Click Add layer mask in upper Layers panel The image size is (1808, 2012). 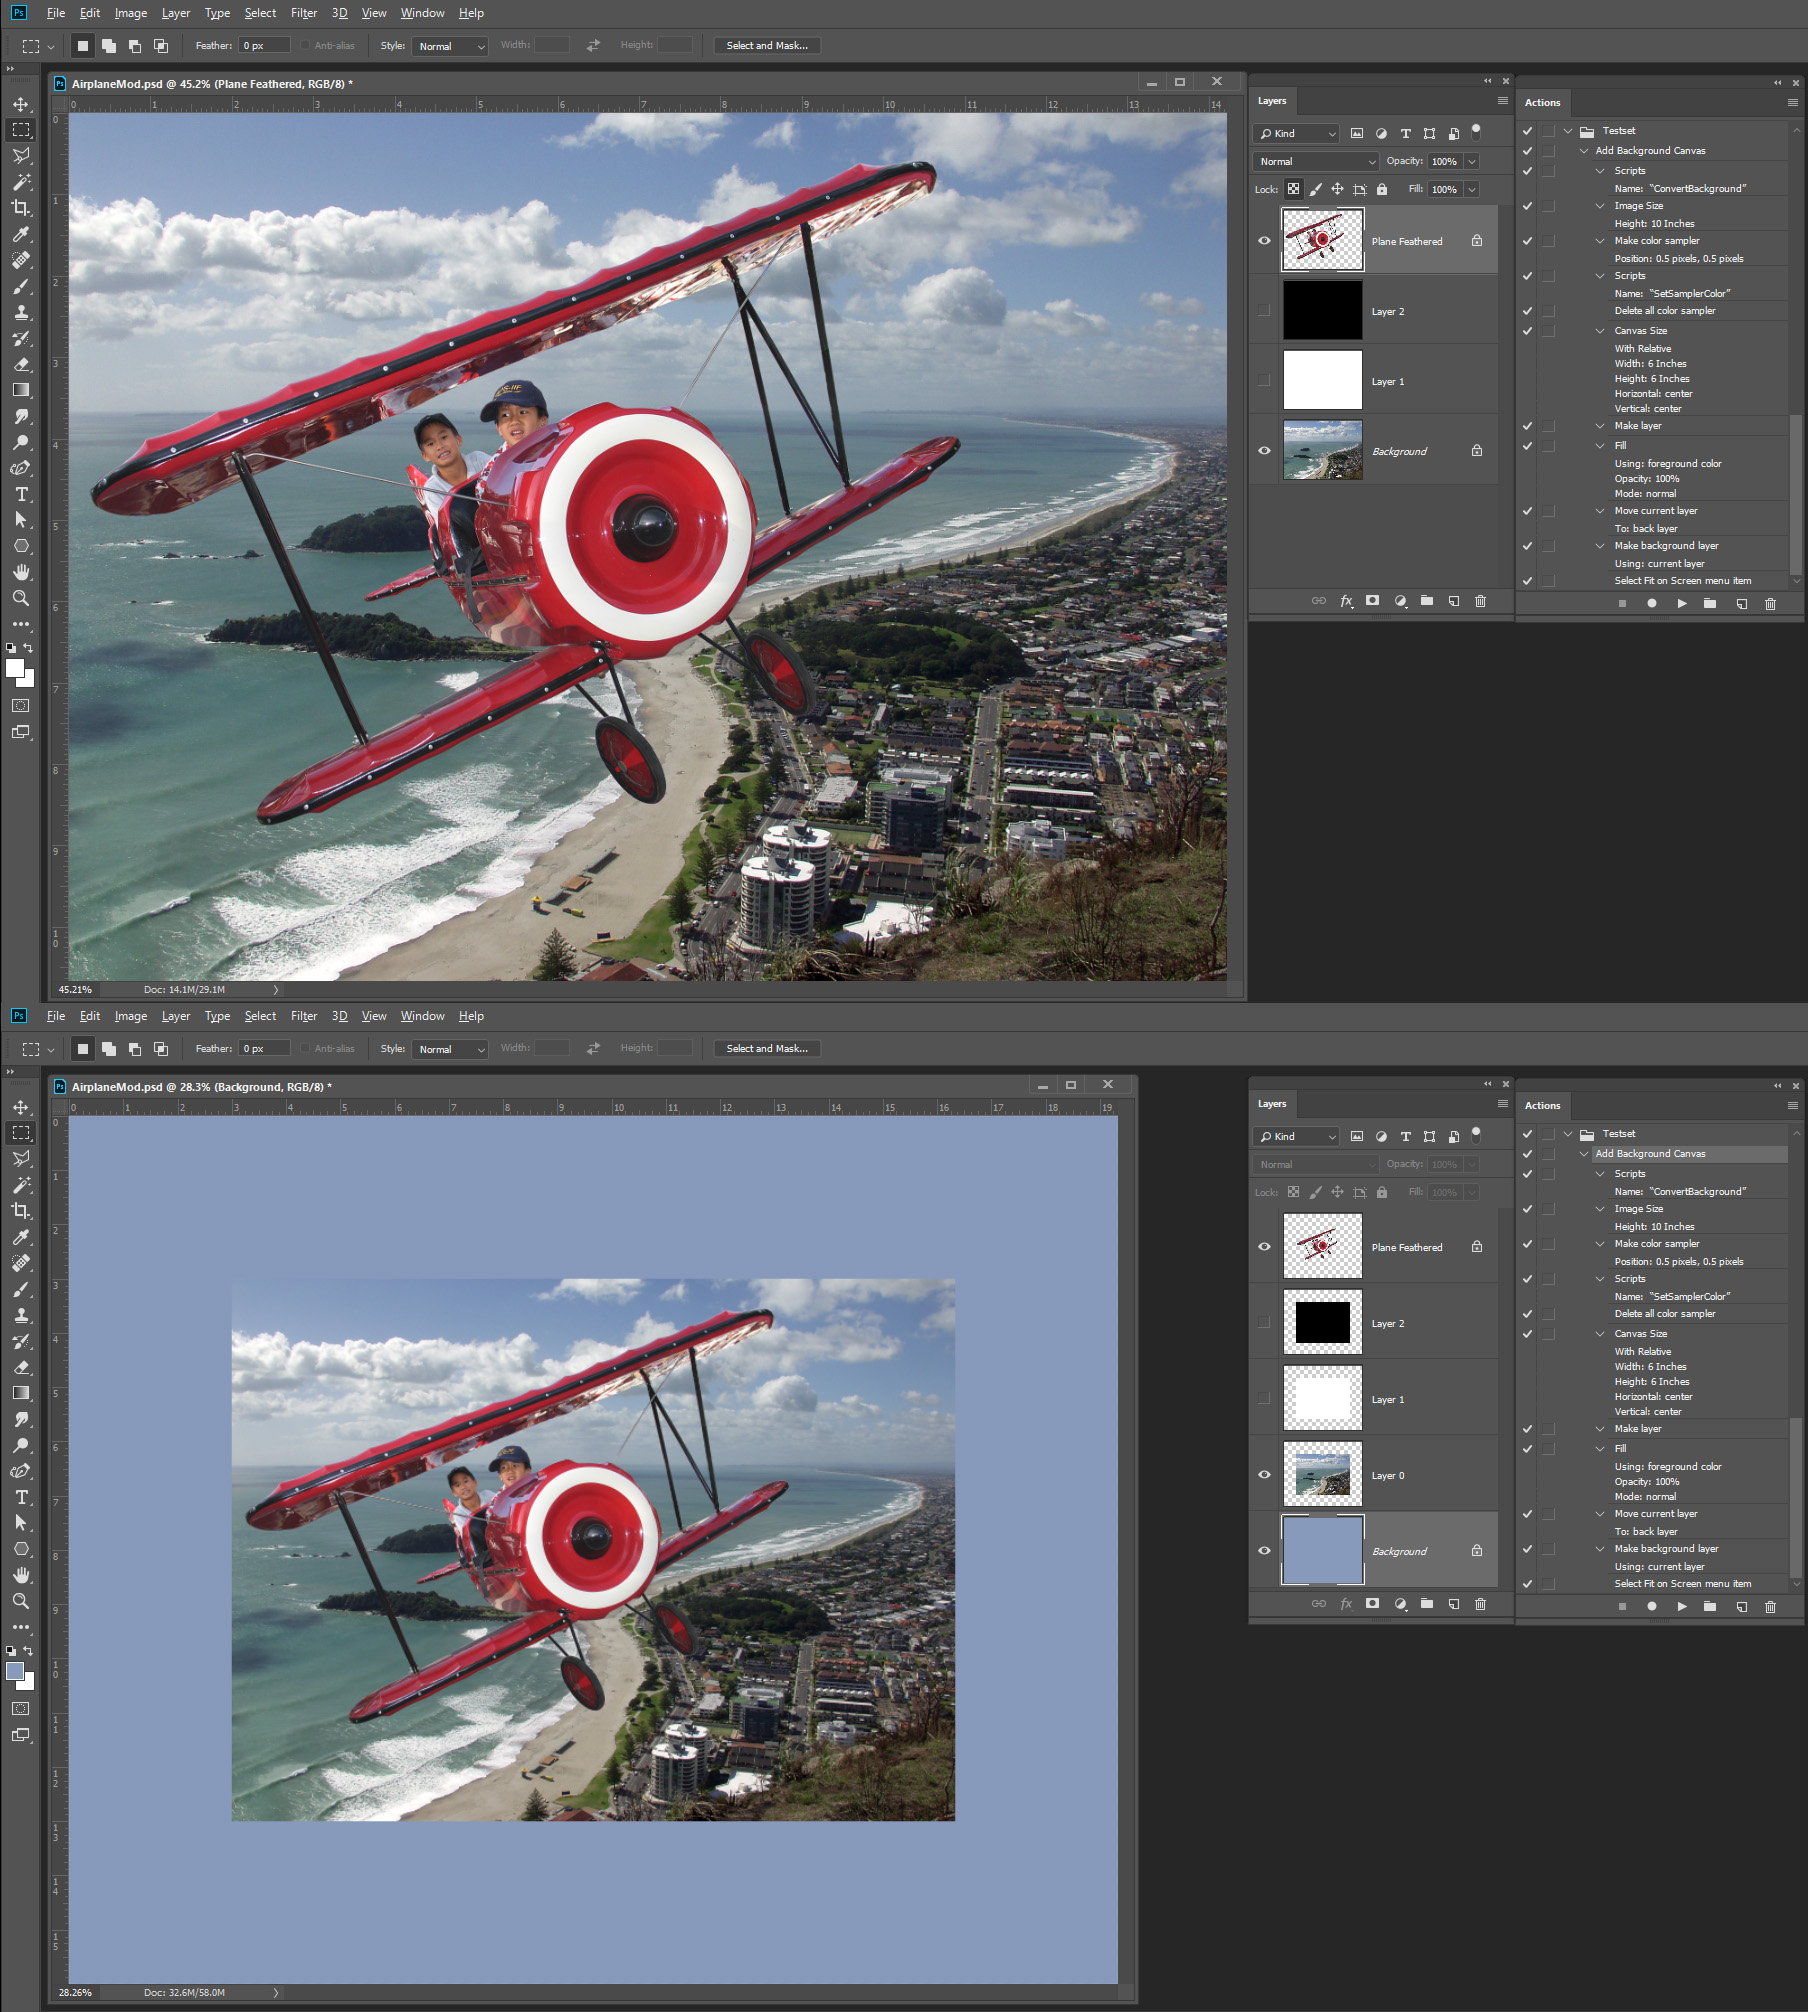point(1373,601)
